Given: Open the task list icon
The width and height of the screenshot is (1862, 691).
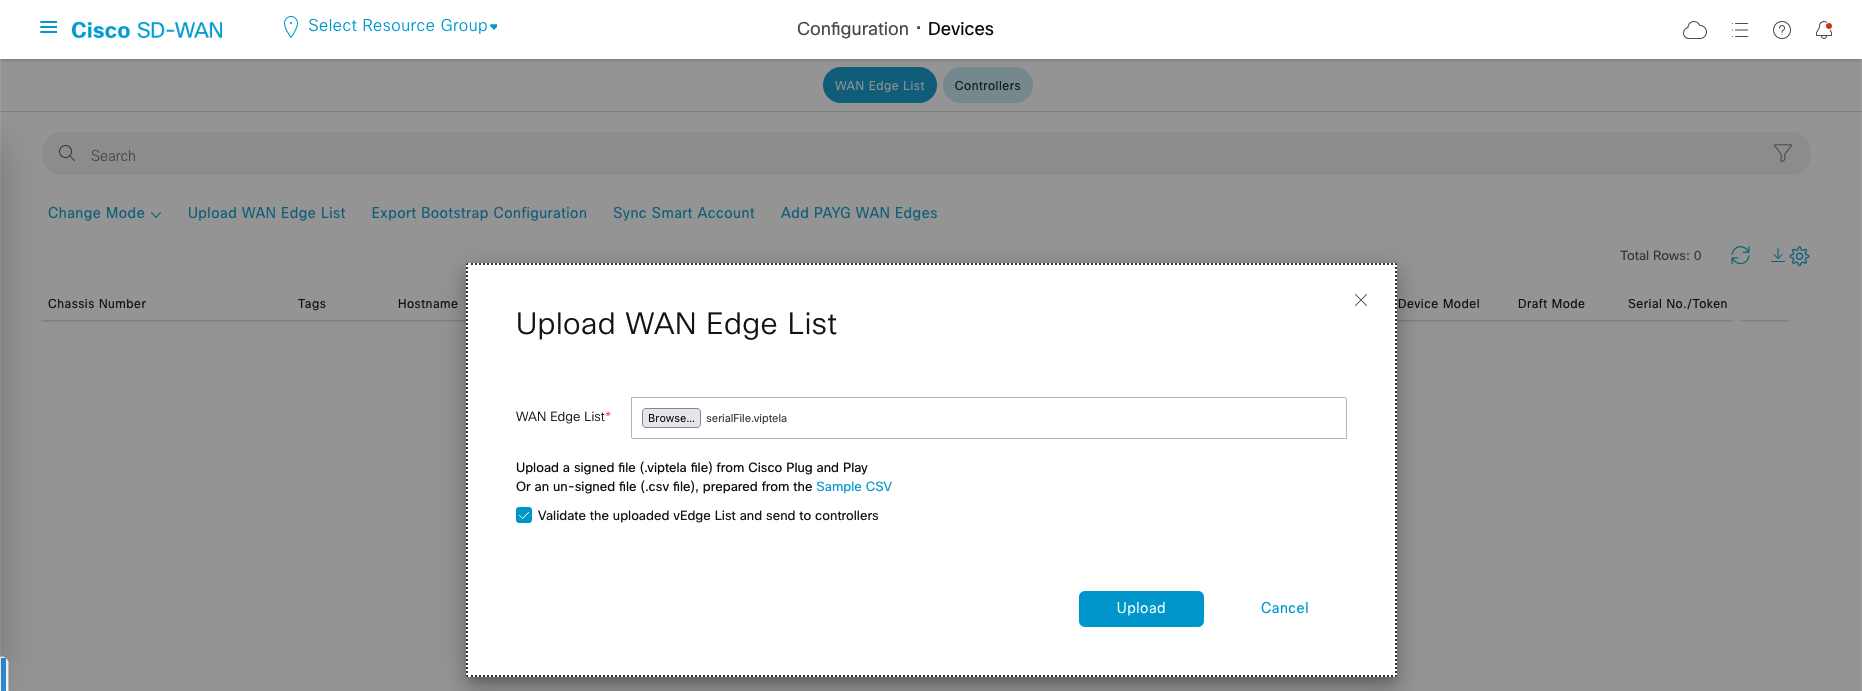Looking at the screenshot, I should (1740, 30).
